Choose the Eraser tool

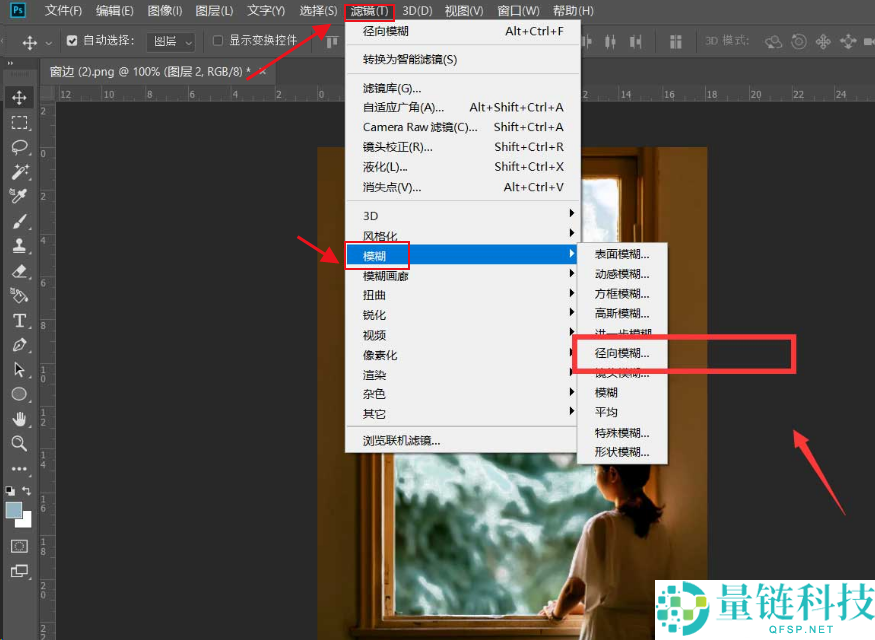click(19, 271)
